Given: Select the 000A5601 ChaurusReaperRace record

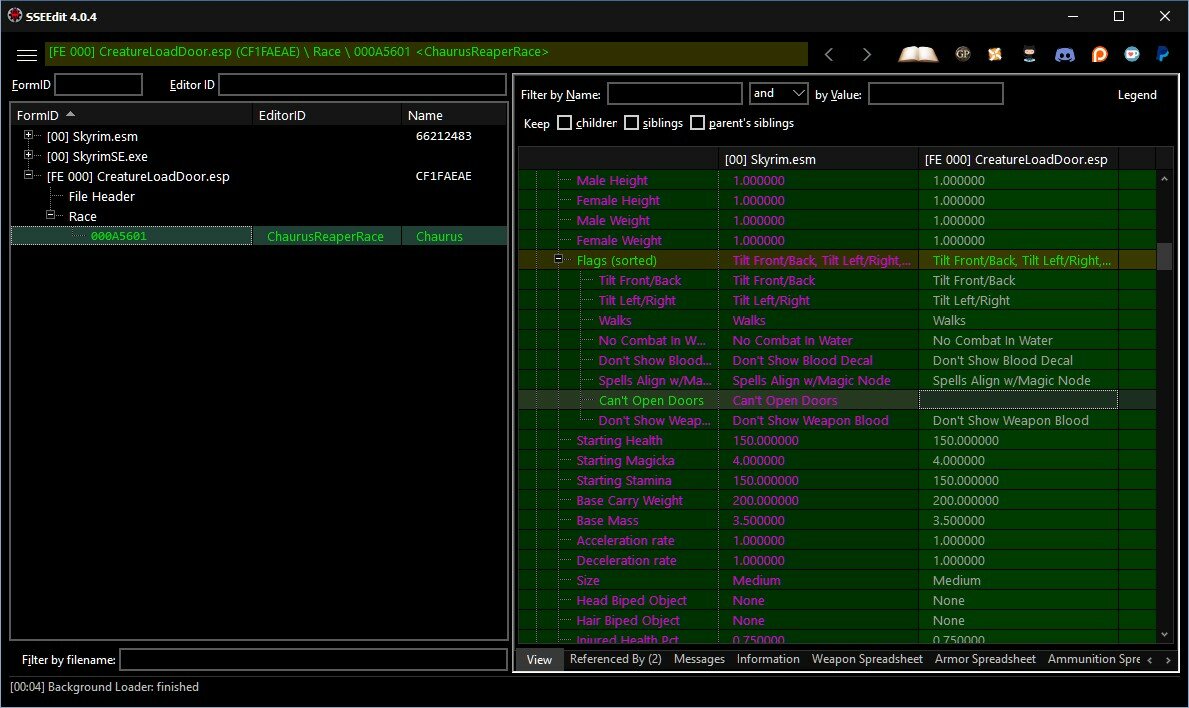Looking at the screenshot, I should (259, 236).
